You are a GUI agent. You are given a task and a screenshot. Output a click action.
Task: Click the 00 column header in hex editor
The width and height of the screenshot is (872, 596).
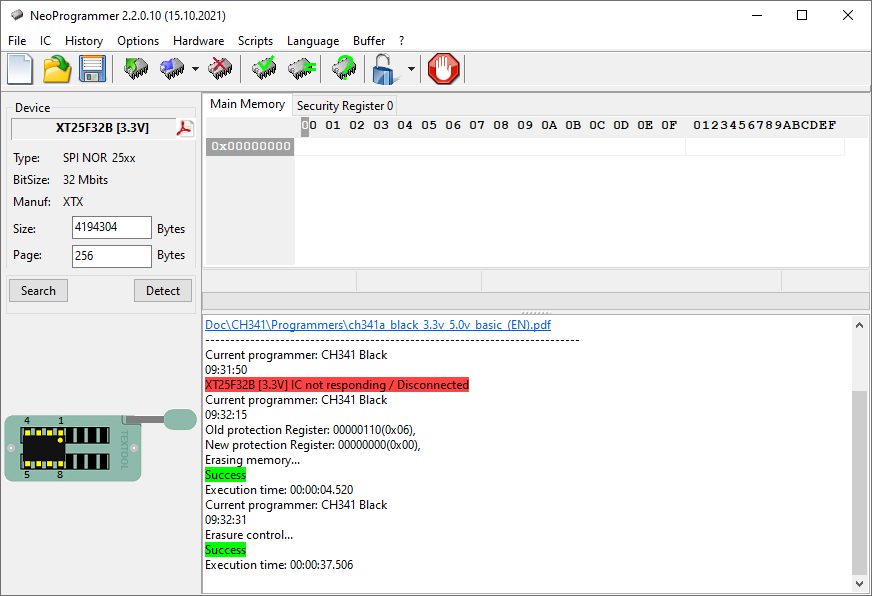click(x=309, y=126)
